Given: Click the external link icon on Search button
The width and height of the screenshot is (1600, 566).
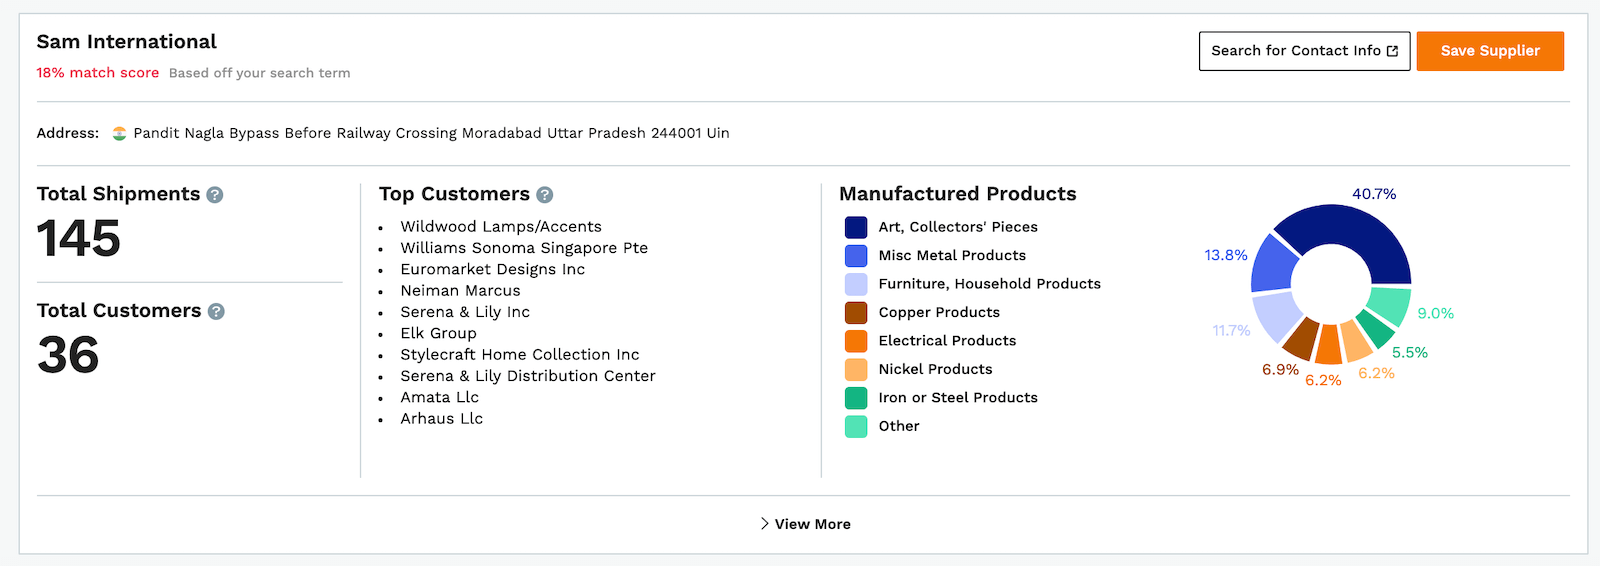Looking at the screenshot, I should [1392, 51].
